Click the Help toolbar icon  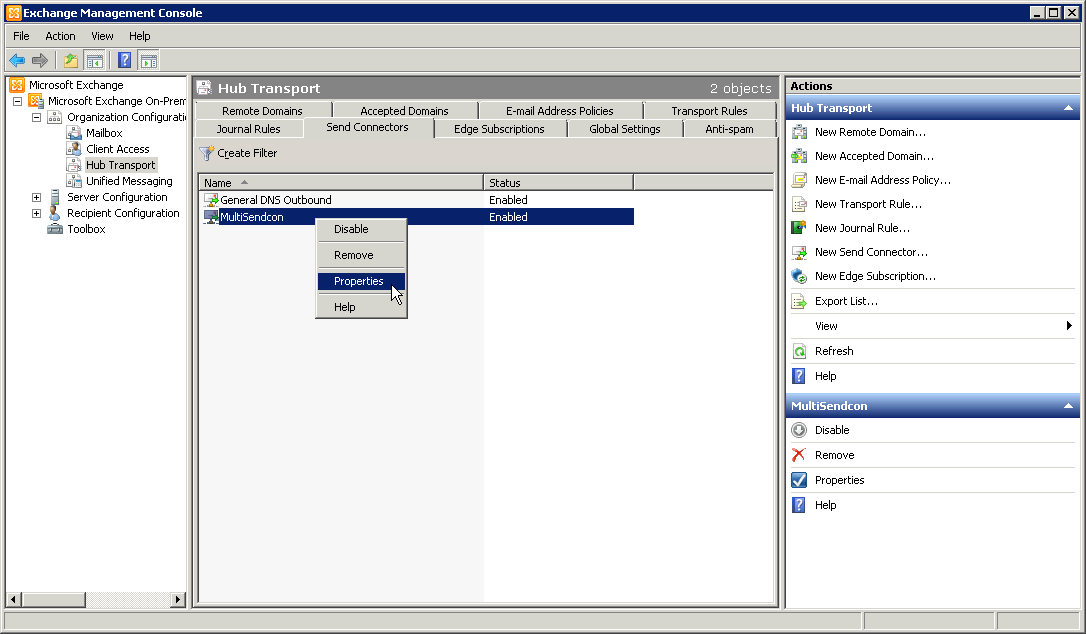pyautogui.click(x=123, y=60)
